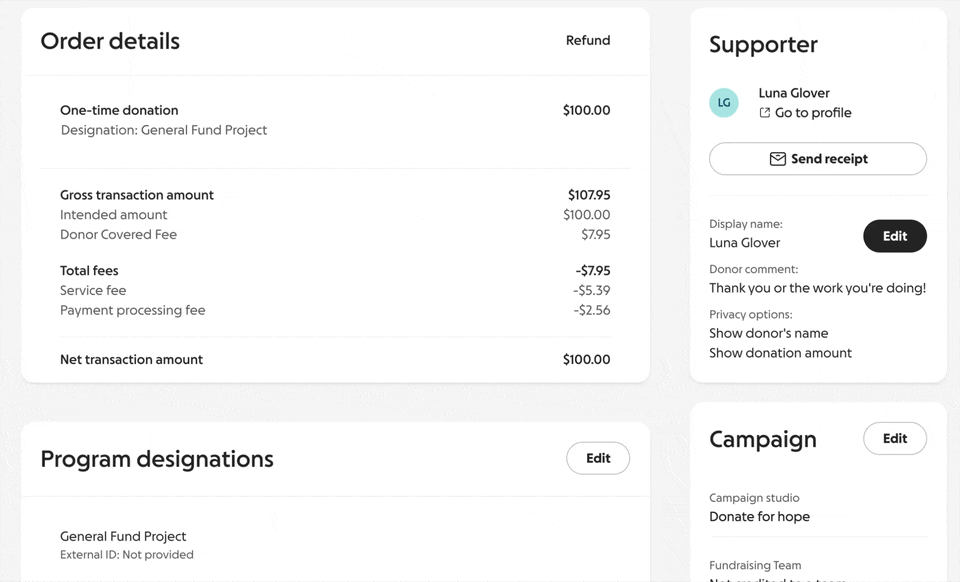Click the Send receipt button
The width and height of the screenshot is (960, 582).
click(818, 159)
